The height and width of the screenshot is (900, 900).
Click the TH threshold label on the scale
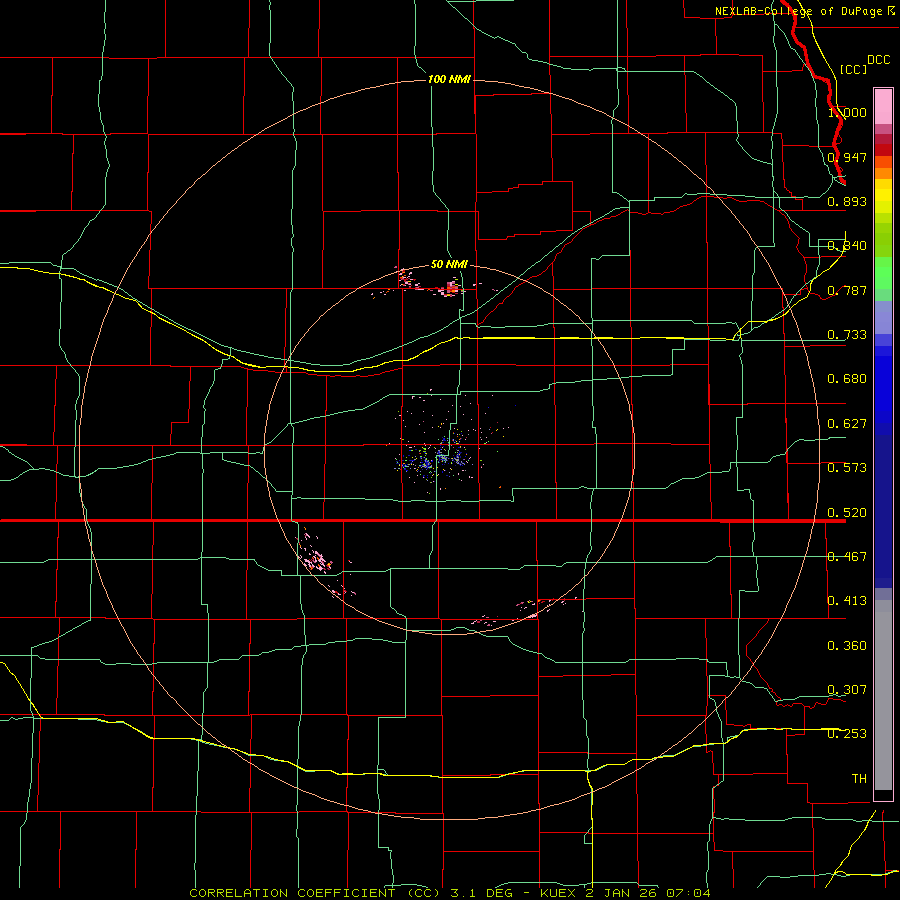point(859,779)
